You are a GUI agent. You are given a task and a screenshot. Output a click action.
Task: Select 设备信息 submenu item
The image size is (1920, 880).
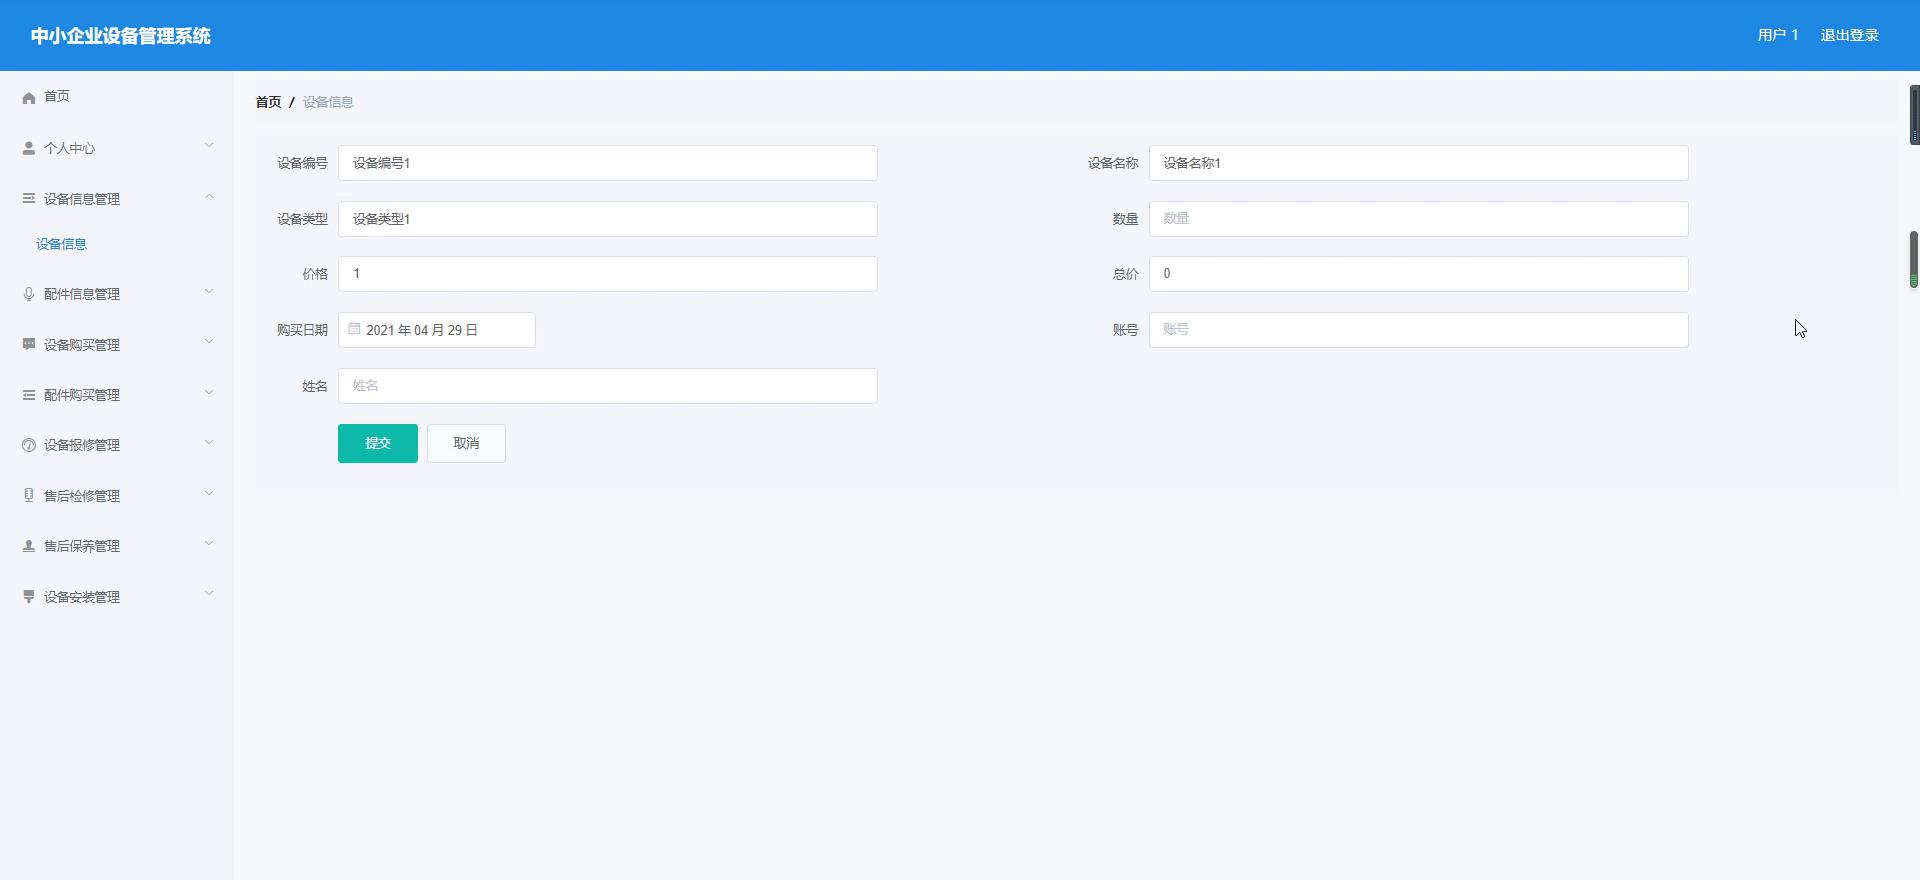pyautogui.click(x=62, y=244)
